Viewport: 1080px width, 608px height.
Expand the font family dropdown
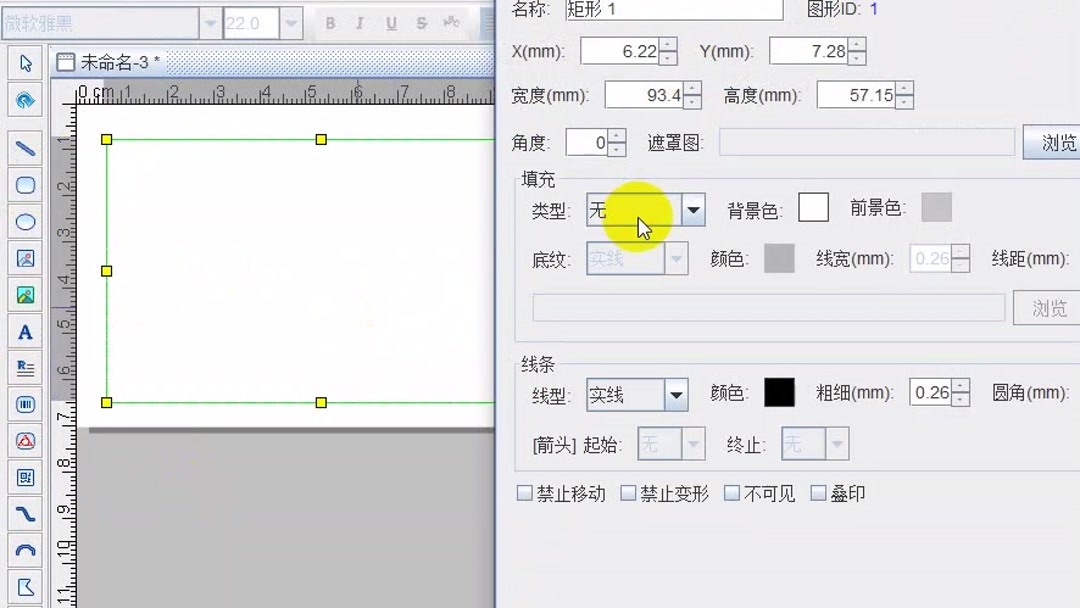tap(209, 22)
